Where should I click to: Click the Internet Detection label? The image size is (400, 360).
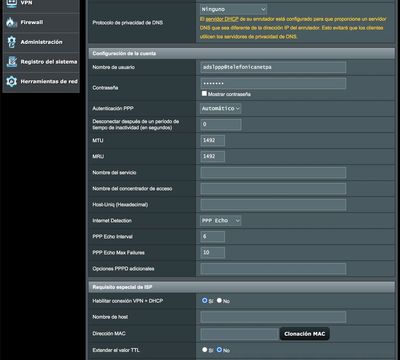point(112,220)
